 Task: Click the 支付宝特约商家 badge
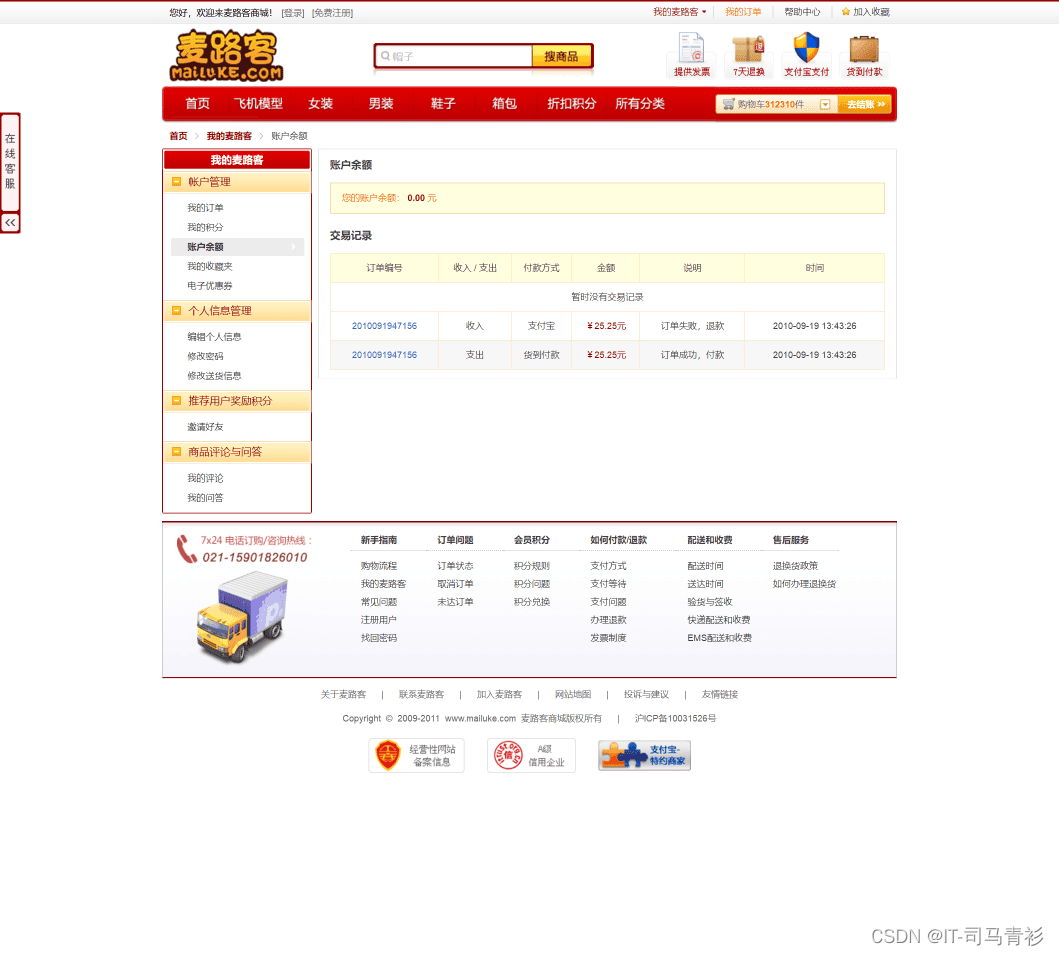644,755
